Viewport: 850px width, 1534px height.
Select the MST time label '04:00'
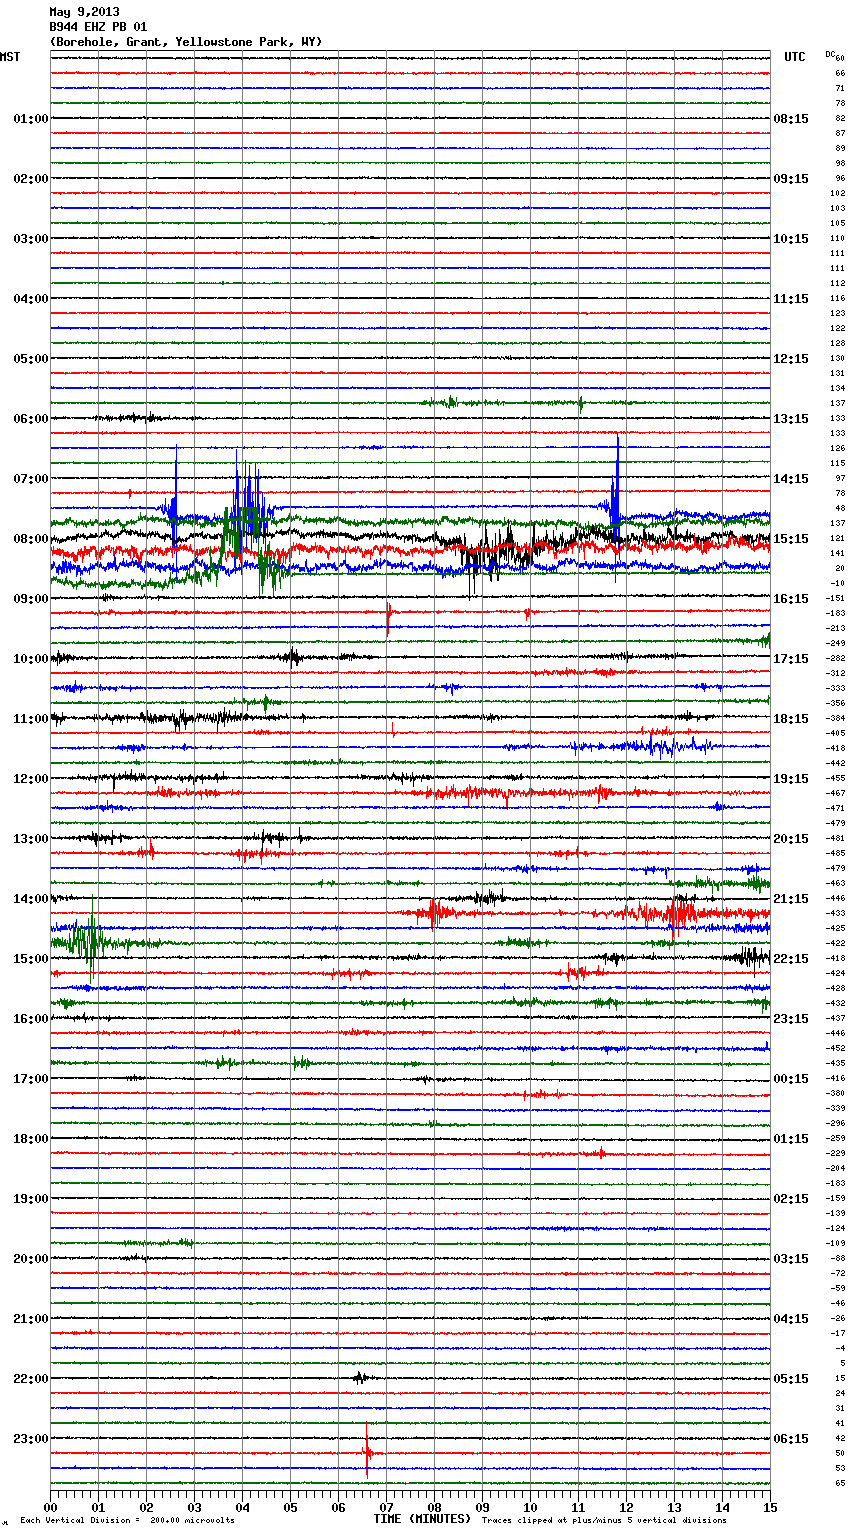click(x=31, y=299)
